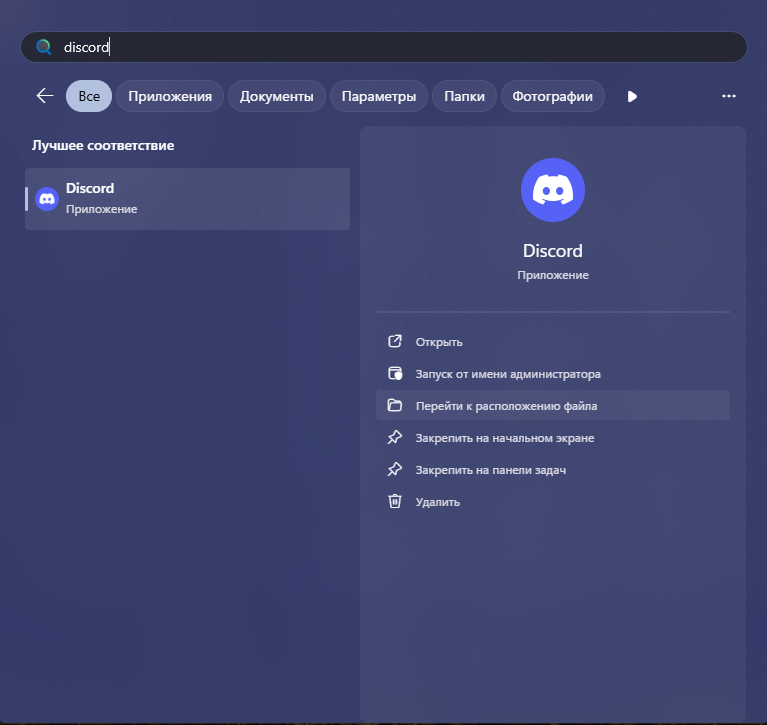Choose 'Перейти к расположению файла'
Image resolution: width=767 pixels, height=725 pixels.
(x=553, y=406)
